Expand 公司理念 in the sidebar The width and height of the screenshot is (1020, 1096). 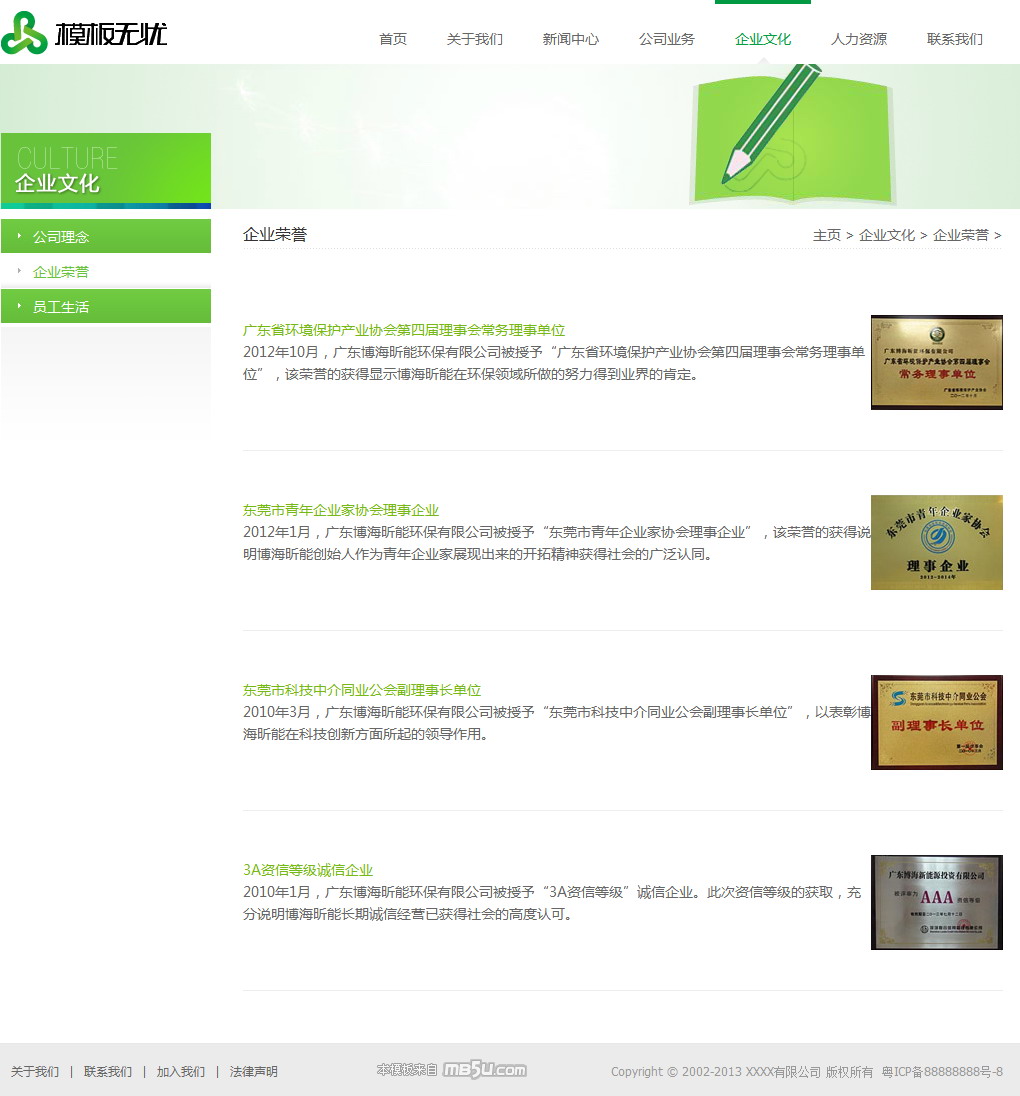point(61,237)
